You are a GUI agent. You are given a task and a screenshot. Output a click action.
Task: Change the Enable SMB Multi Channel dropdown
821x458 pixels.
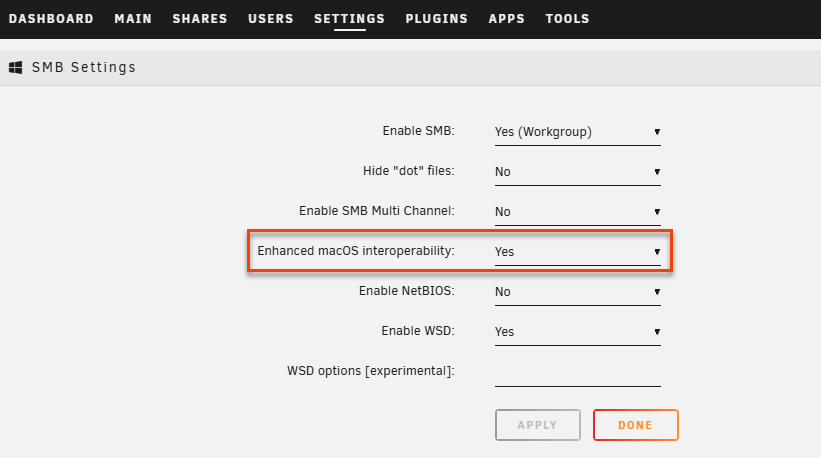577,212
